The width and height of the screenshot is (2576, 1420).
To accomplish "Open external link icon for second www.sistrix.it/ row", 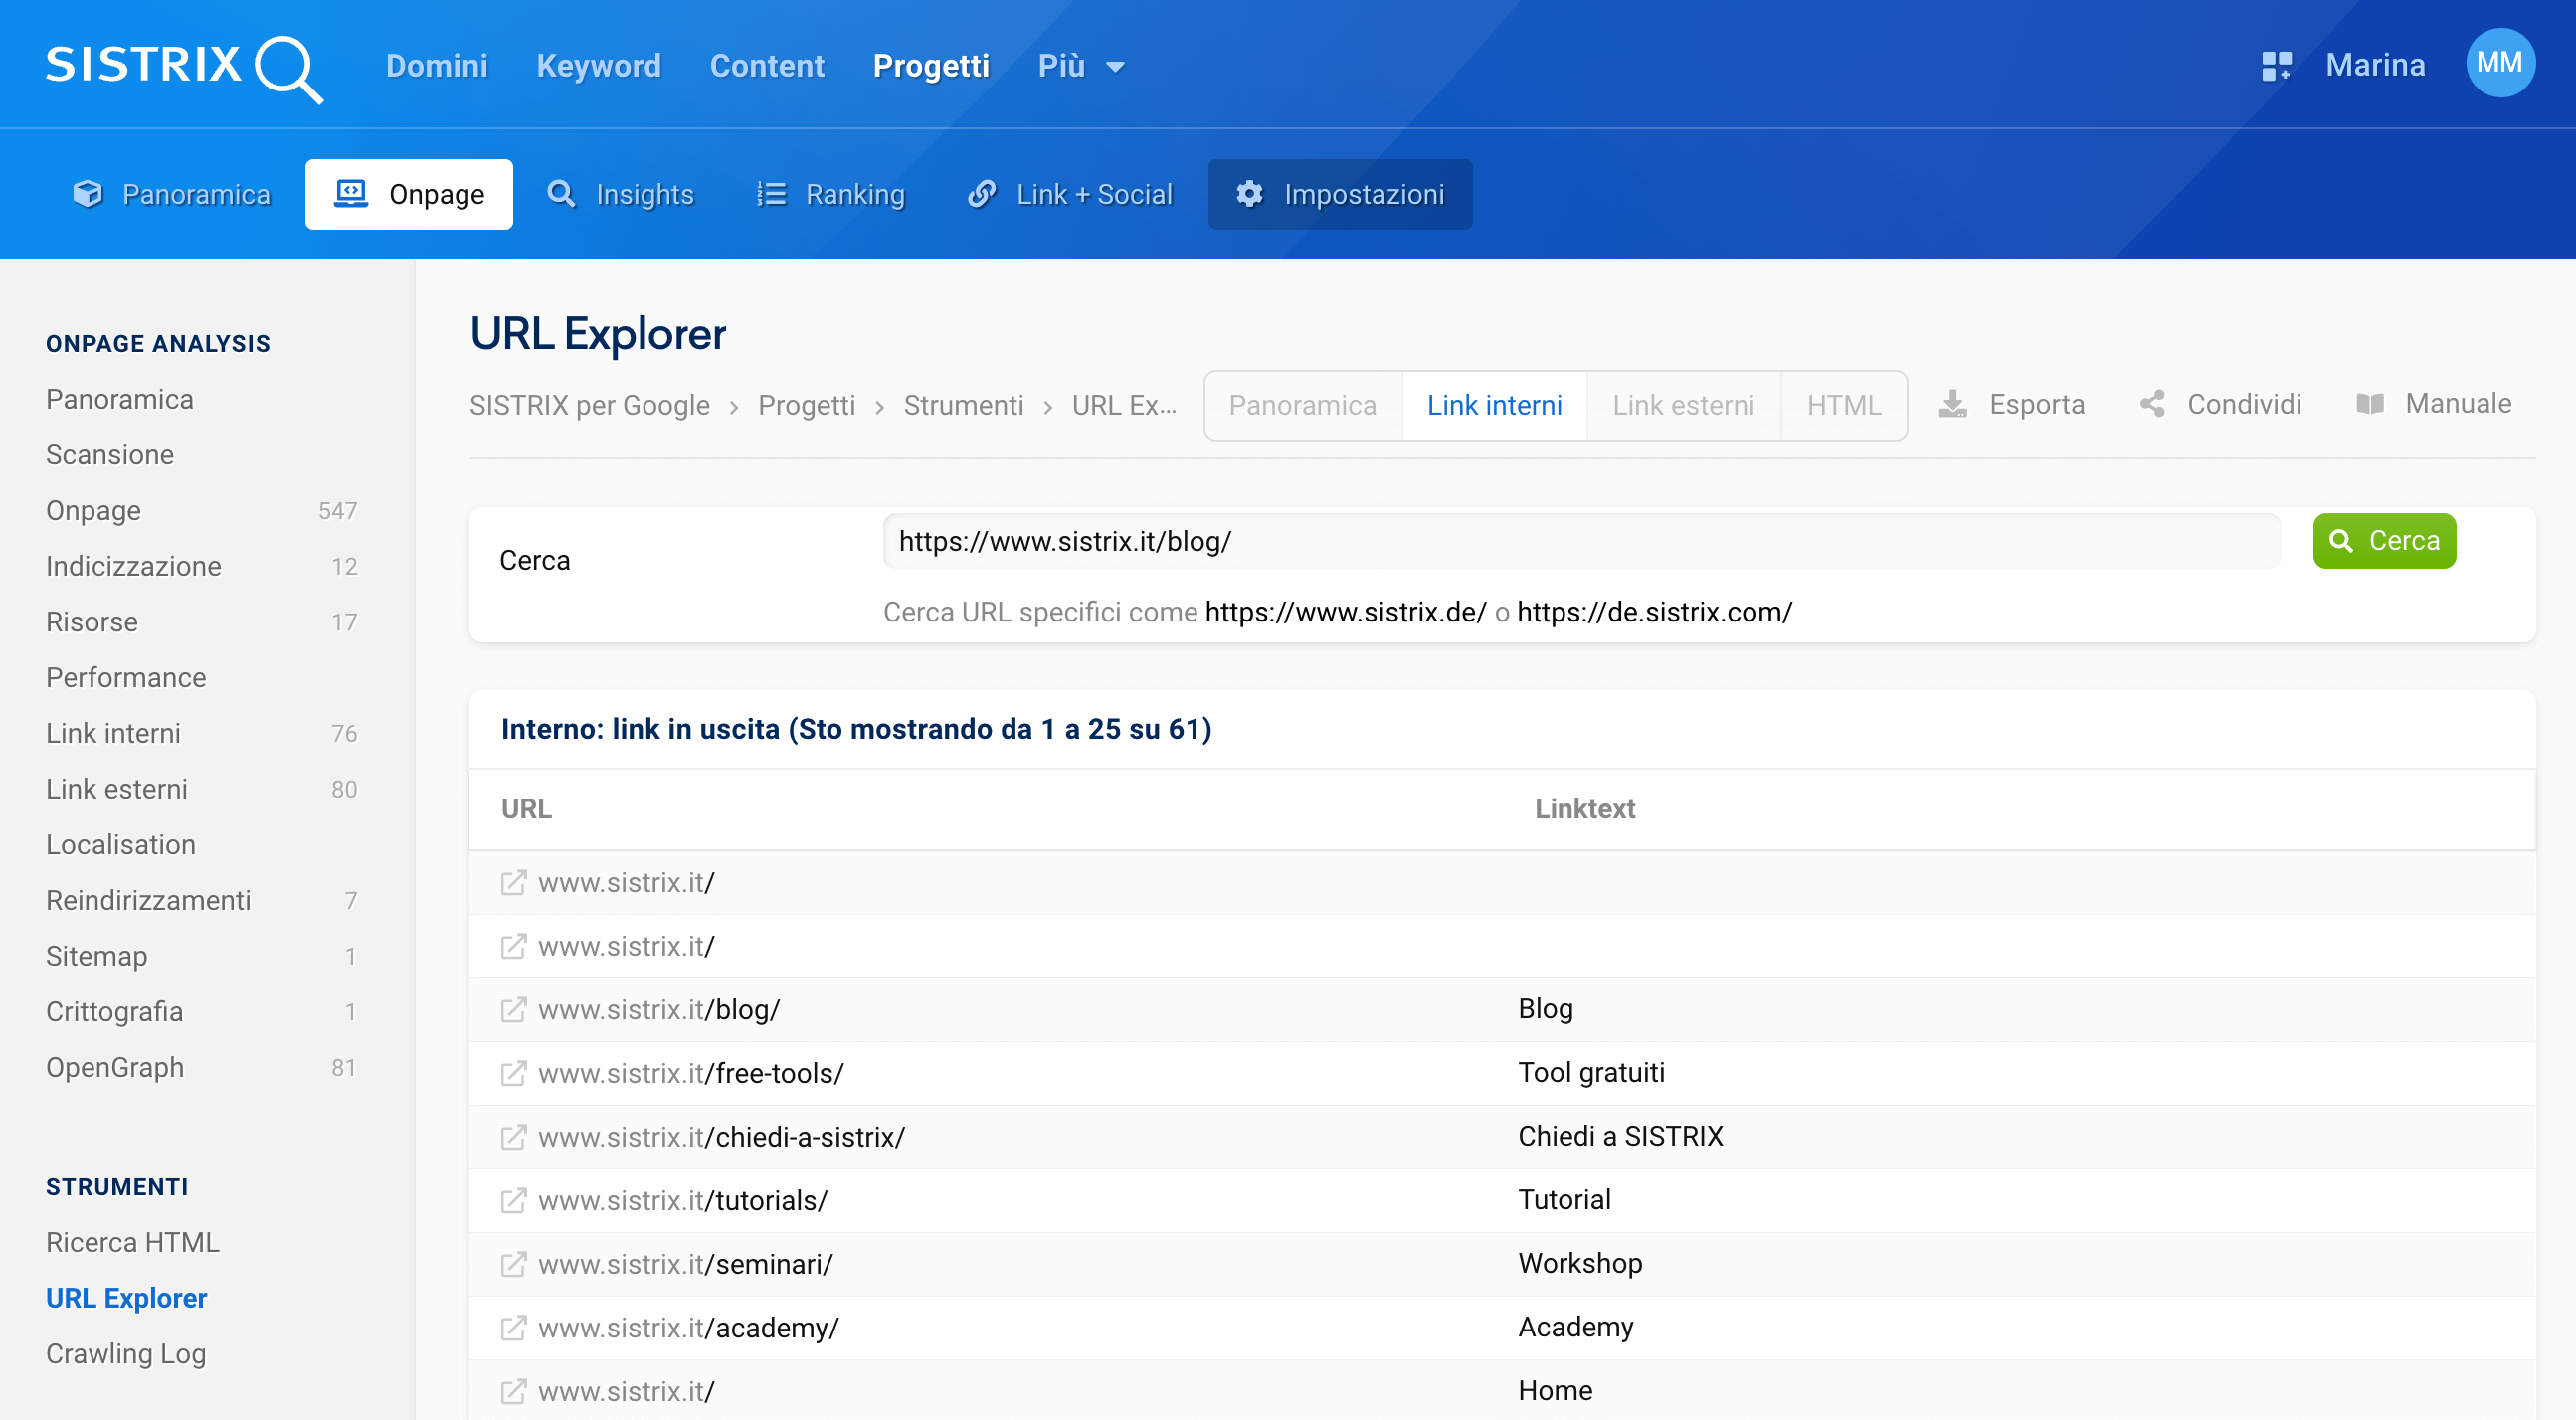I will [513, 946].
